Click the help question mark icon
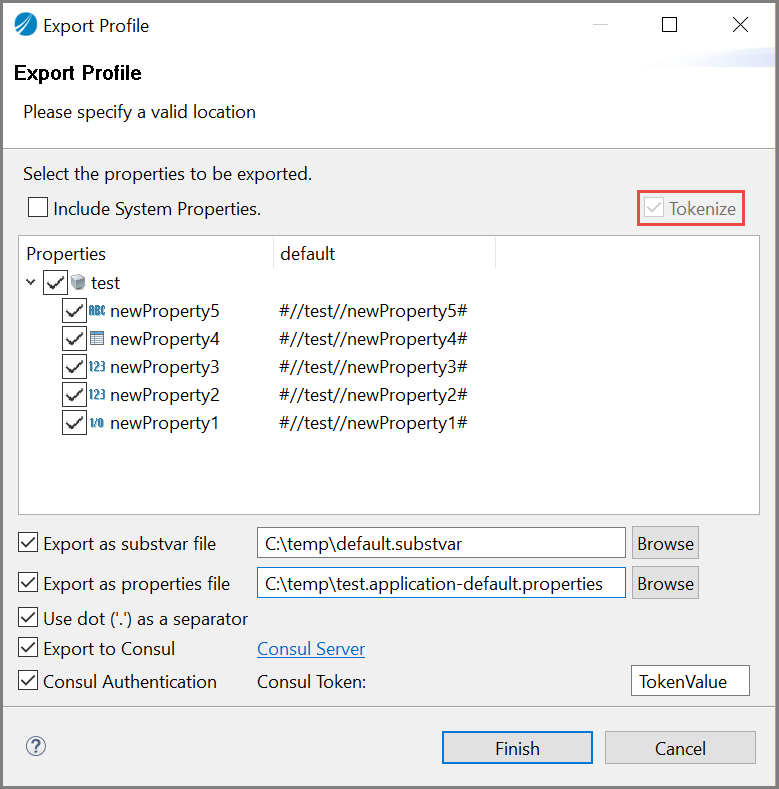 36,746
